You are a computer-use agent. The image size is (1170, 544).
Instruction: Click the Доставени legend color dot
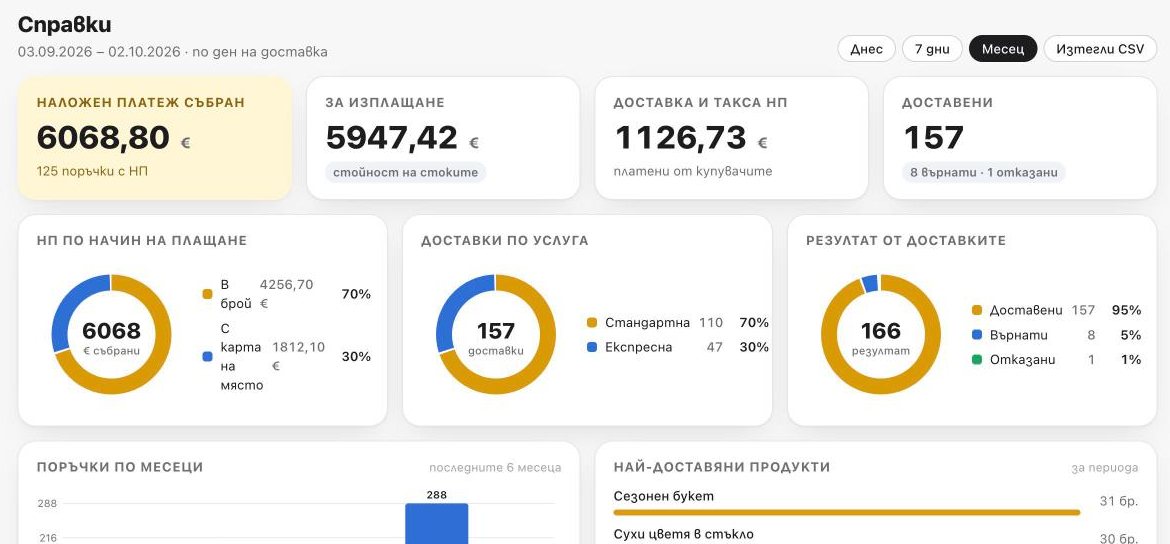pos(977,310)
